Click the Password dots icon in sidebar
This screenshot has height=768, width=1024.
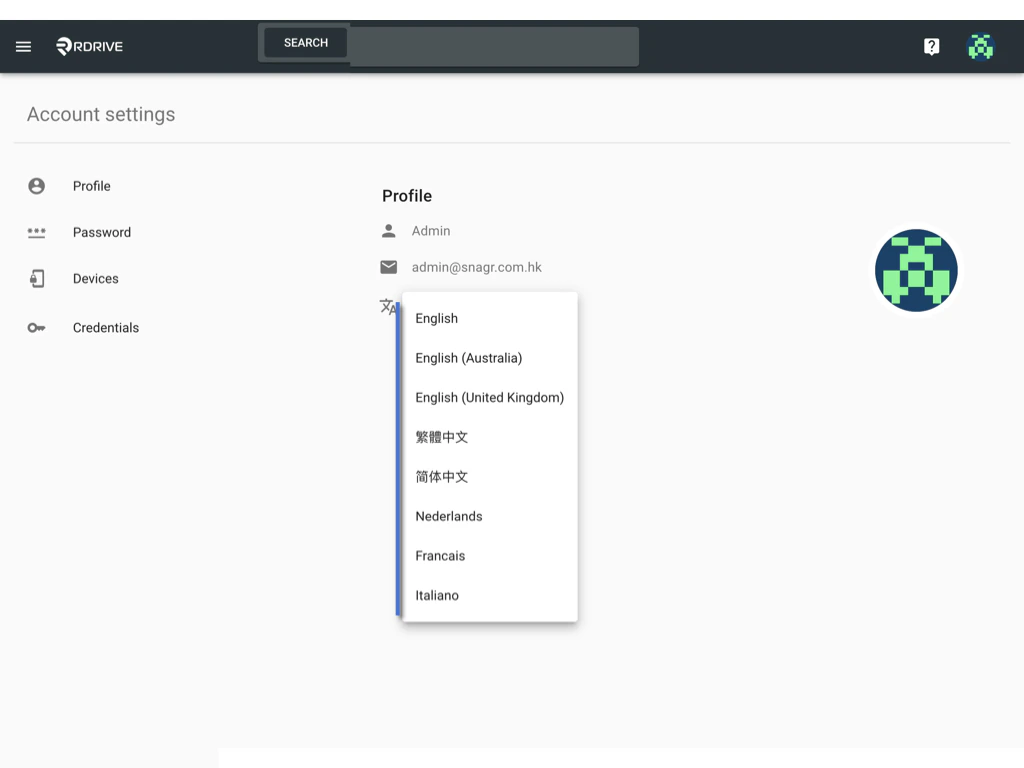pyautogui.click(x=37, y=232)
